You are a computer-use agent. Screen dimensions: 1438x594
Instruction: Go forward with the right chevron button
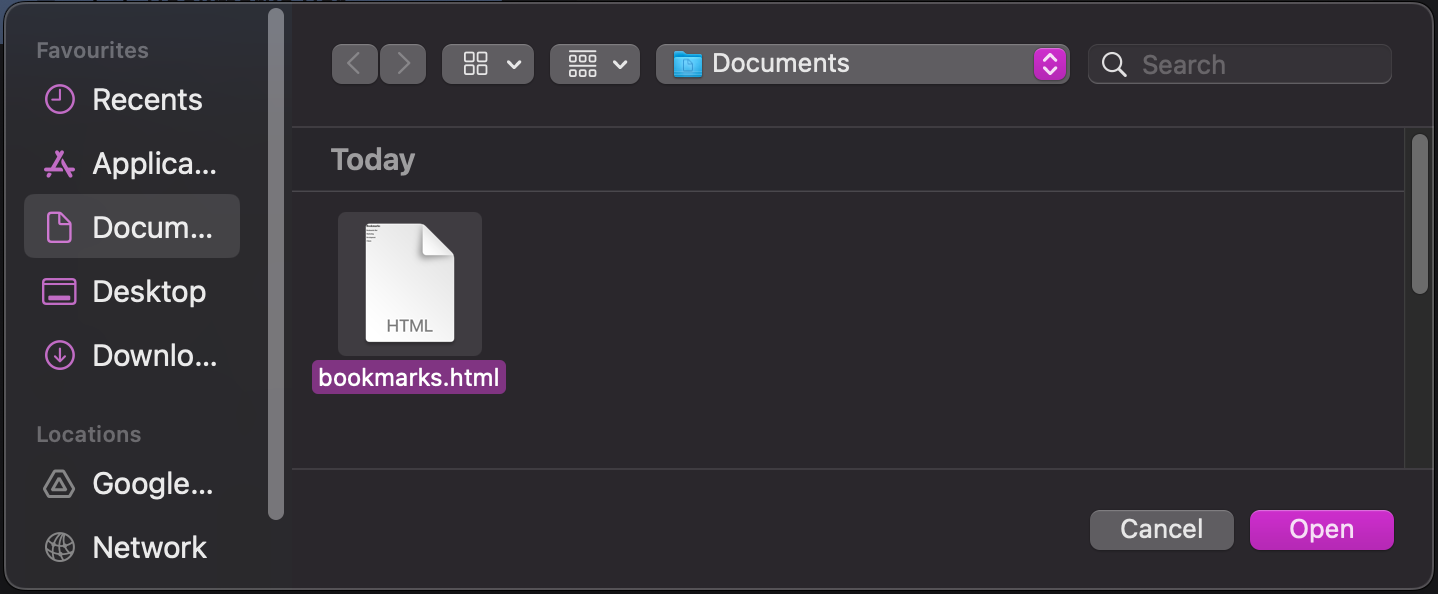click(x=403, y=64)
